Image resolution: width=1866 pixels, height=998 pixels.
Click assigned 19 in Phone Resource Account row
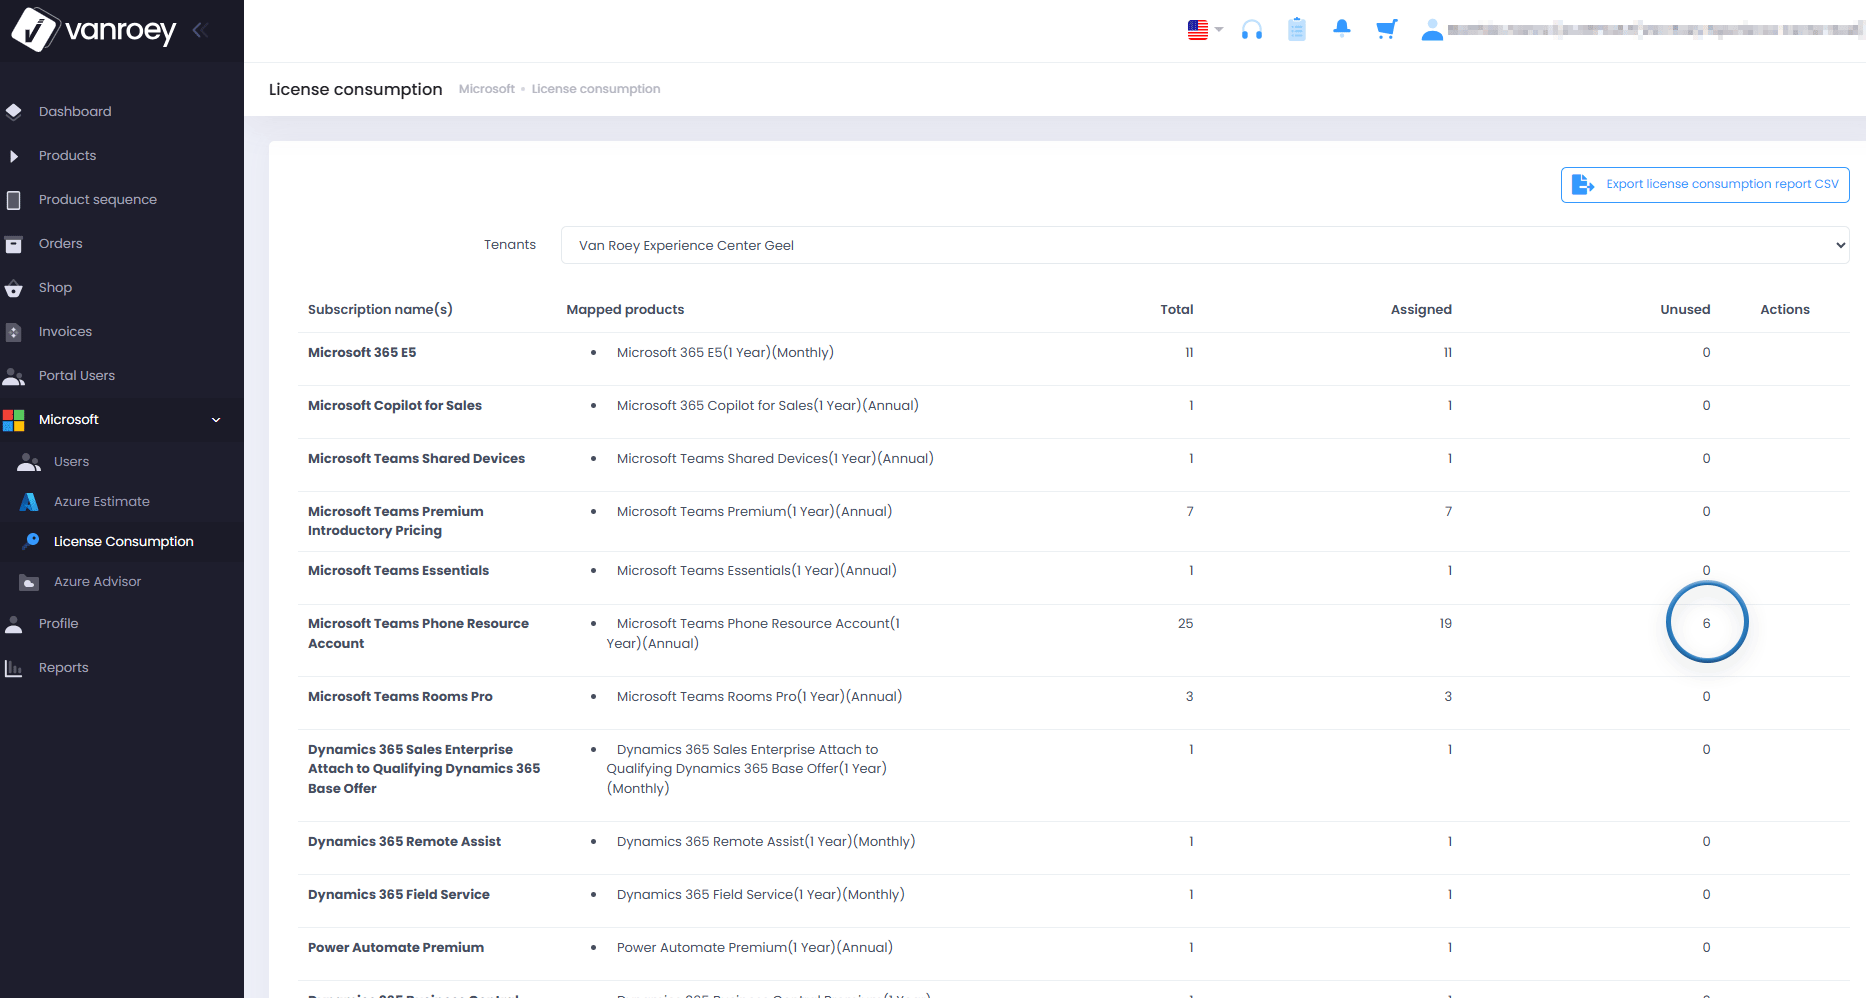click(1445, 623)
